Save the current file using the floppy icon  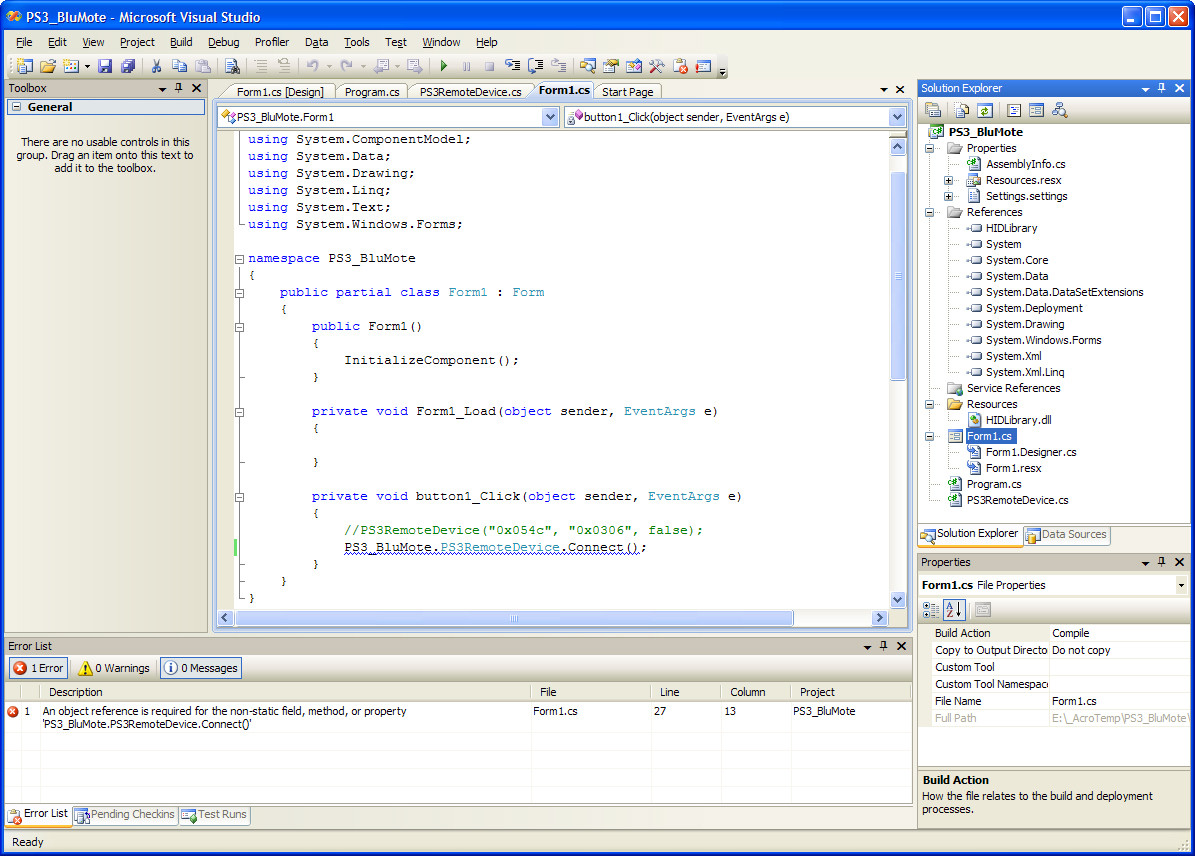tap(104, 66)
